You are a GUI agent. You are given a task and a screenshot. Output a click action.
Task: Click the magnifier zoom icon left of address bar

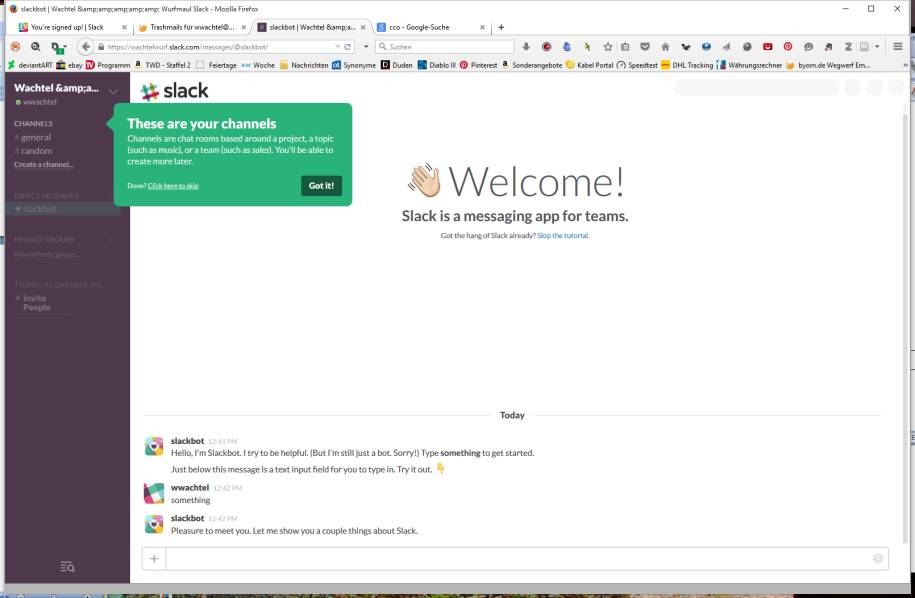pos(36,47)
